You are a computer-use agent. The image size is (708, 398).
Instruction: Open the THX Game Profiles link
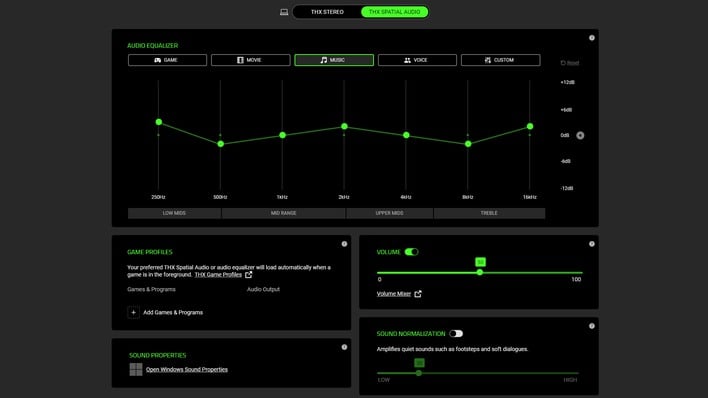point(218,275)
